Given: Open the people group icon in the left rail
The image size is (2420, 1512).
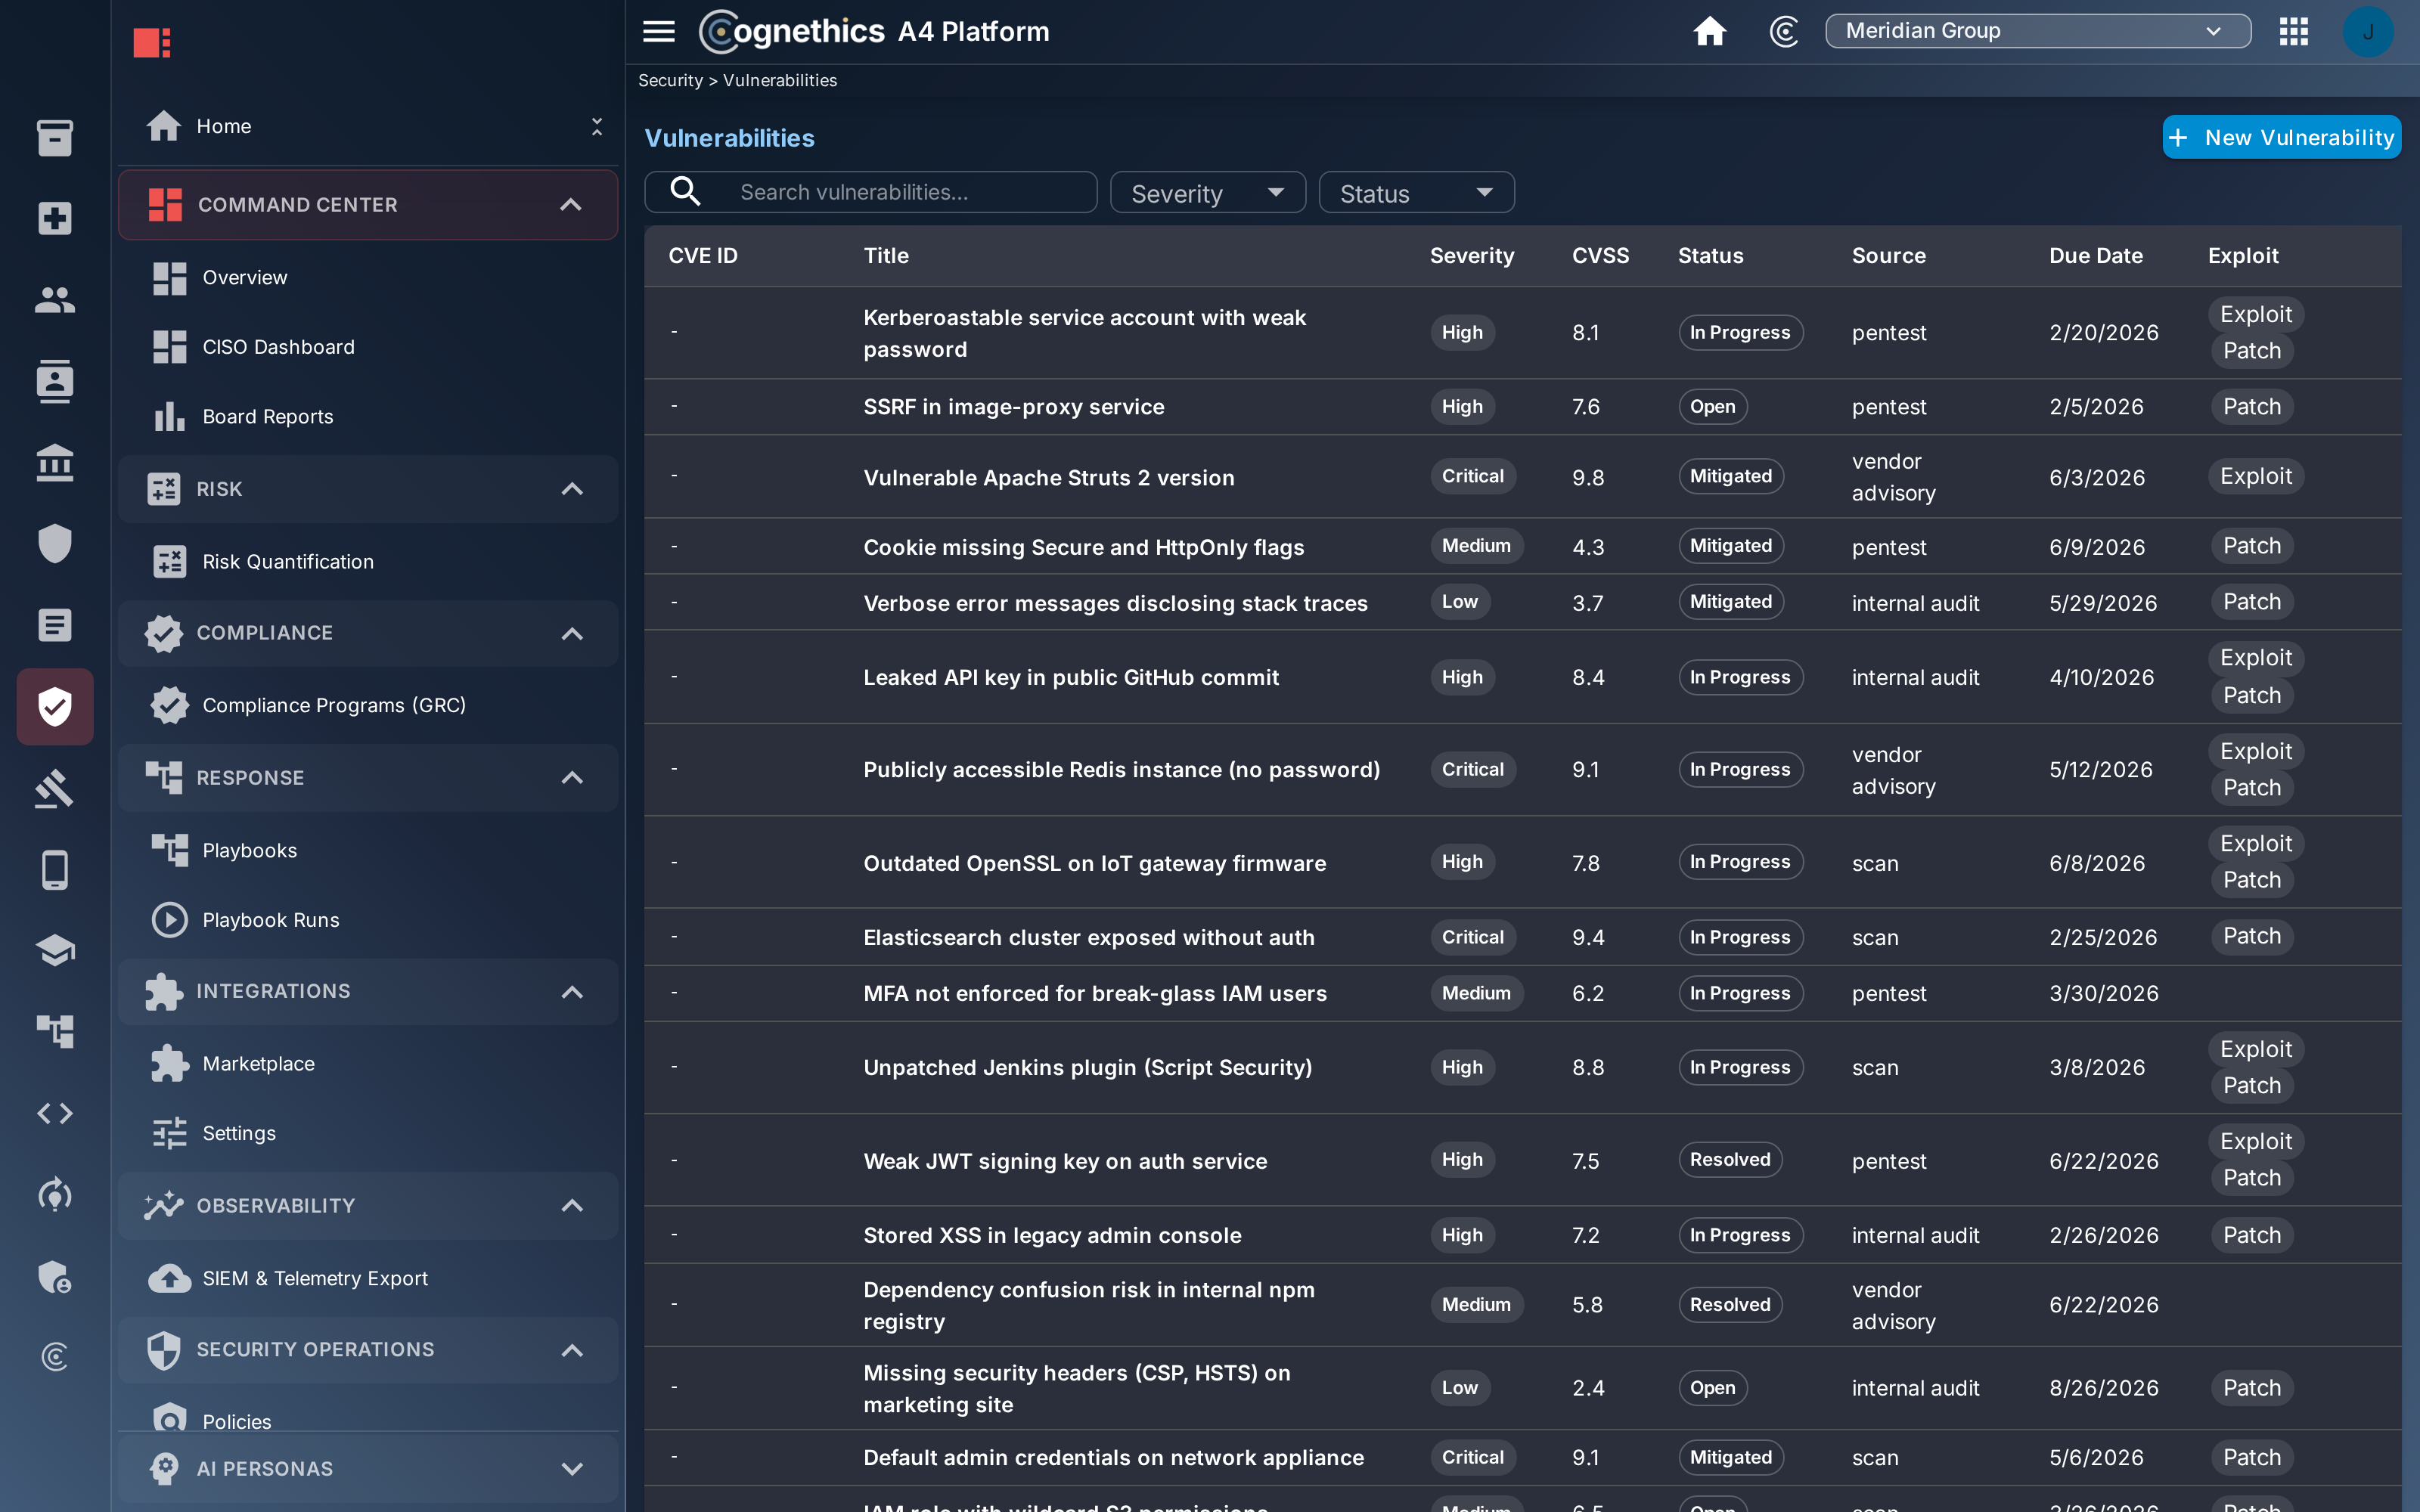Looking at the screenshot, I should [55, 299].
